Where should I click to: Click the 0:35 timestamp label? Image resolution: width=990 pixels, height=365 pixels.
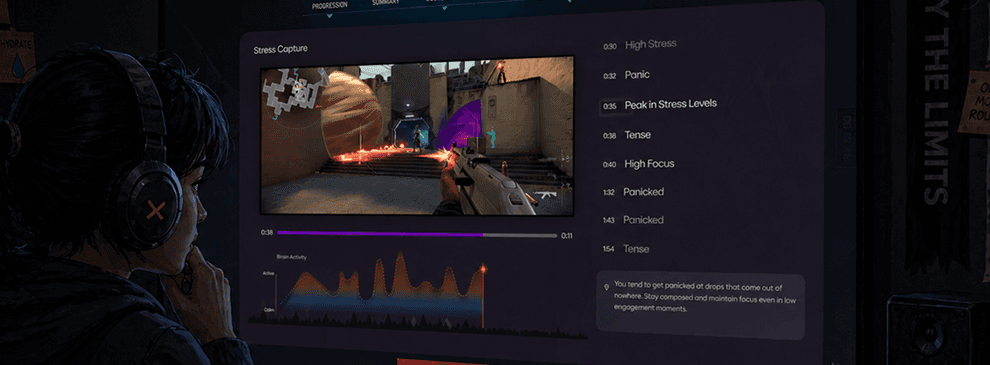point(609,107)
